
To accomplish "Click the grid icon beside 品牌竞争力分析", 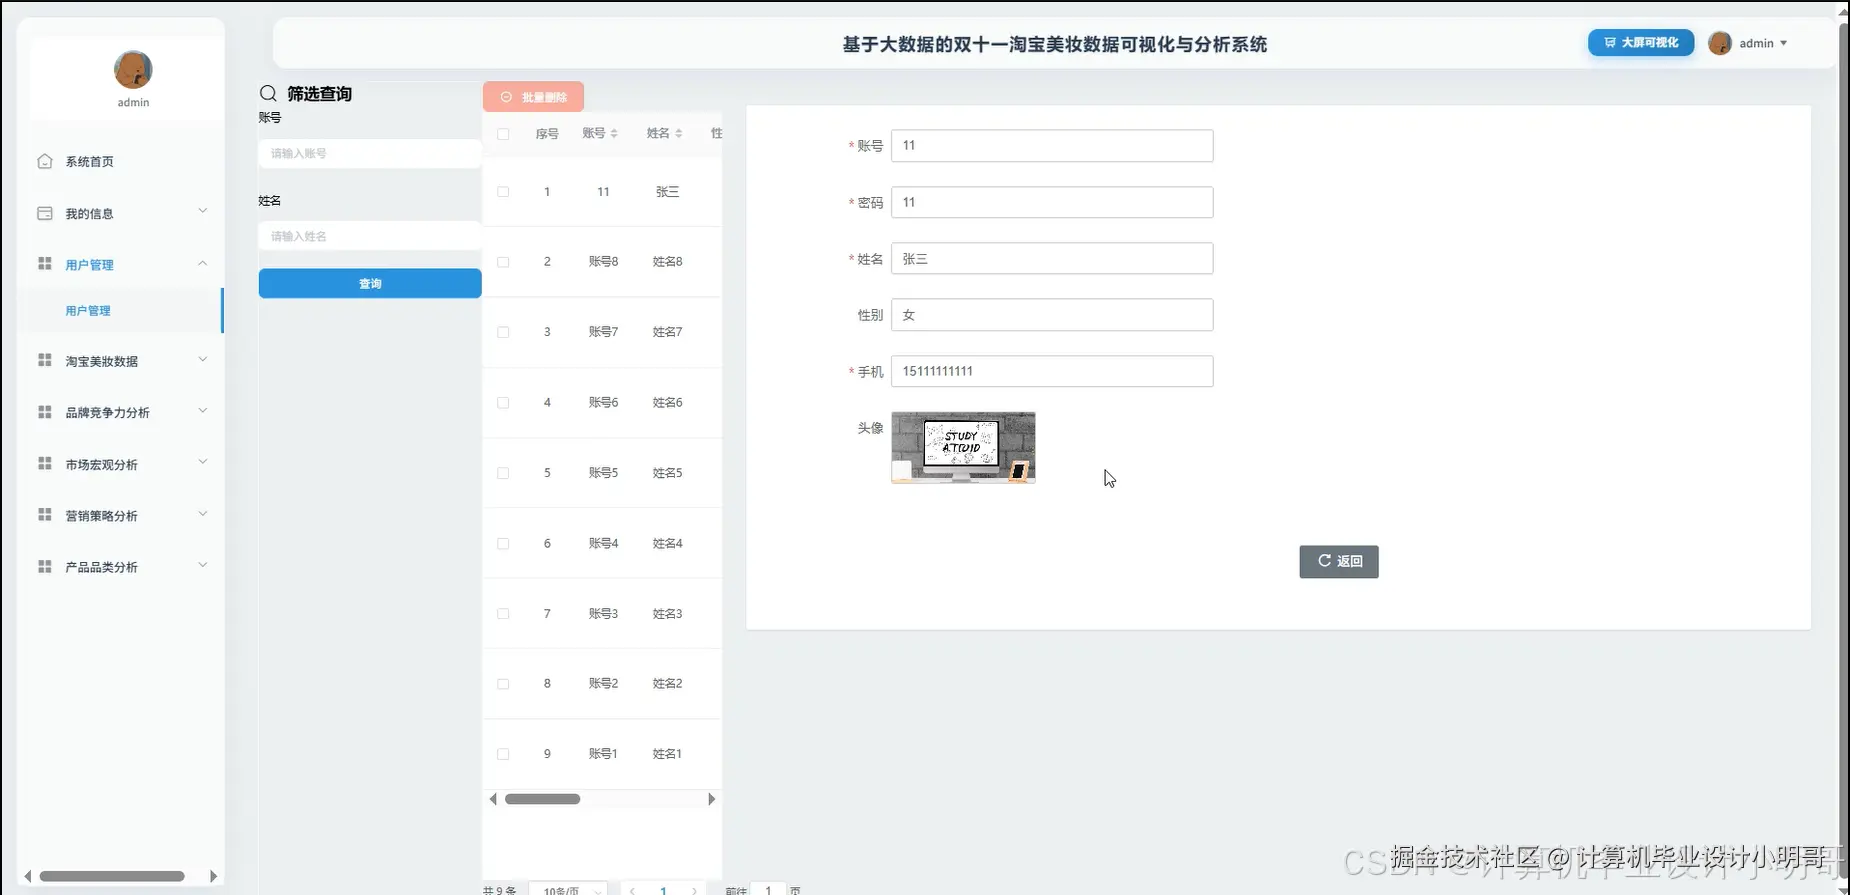I will pos(45,412).
